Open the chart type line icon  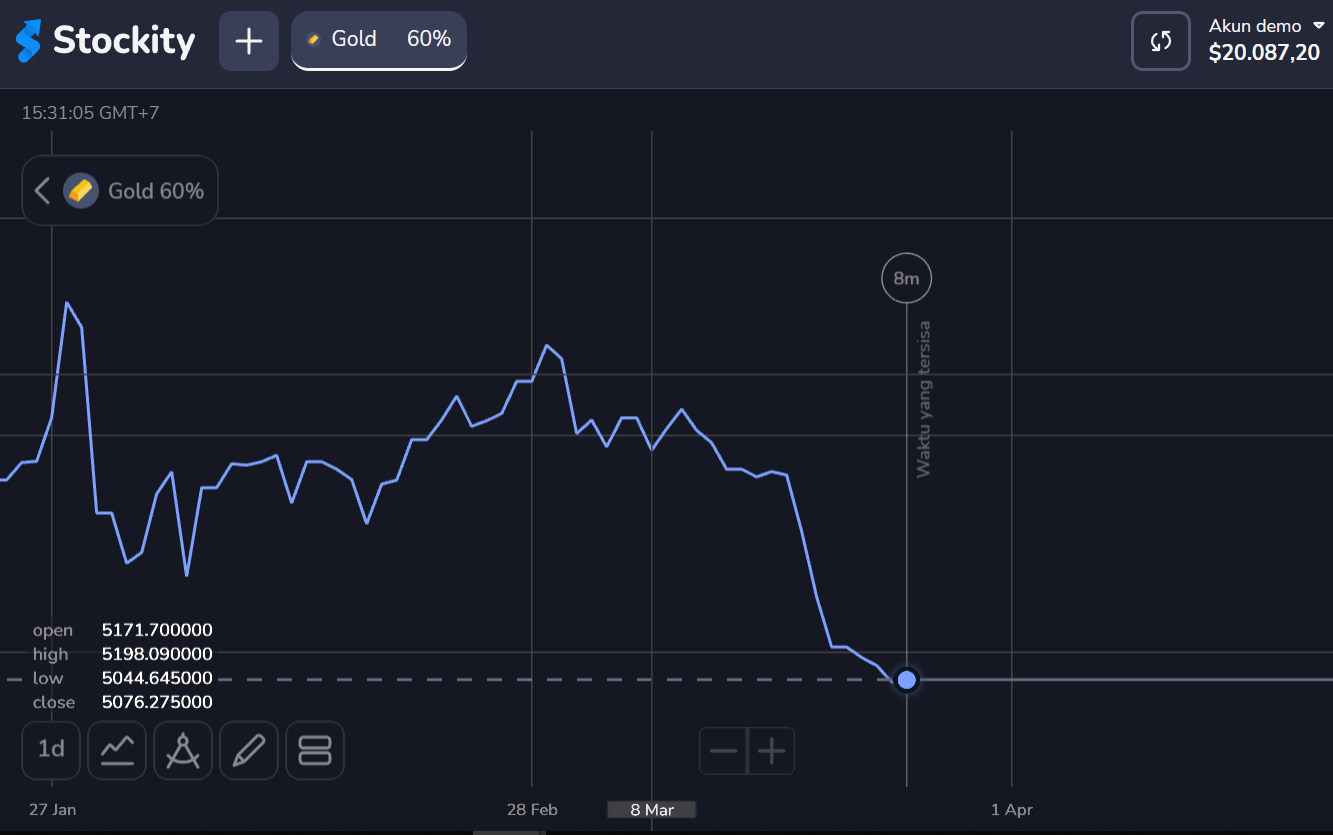pos(117,750)
